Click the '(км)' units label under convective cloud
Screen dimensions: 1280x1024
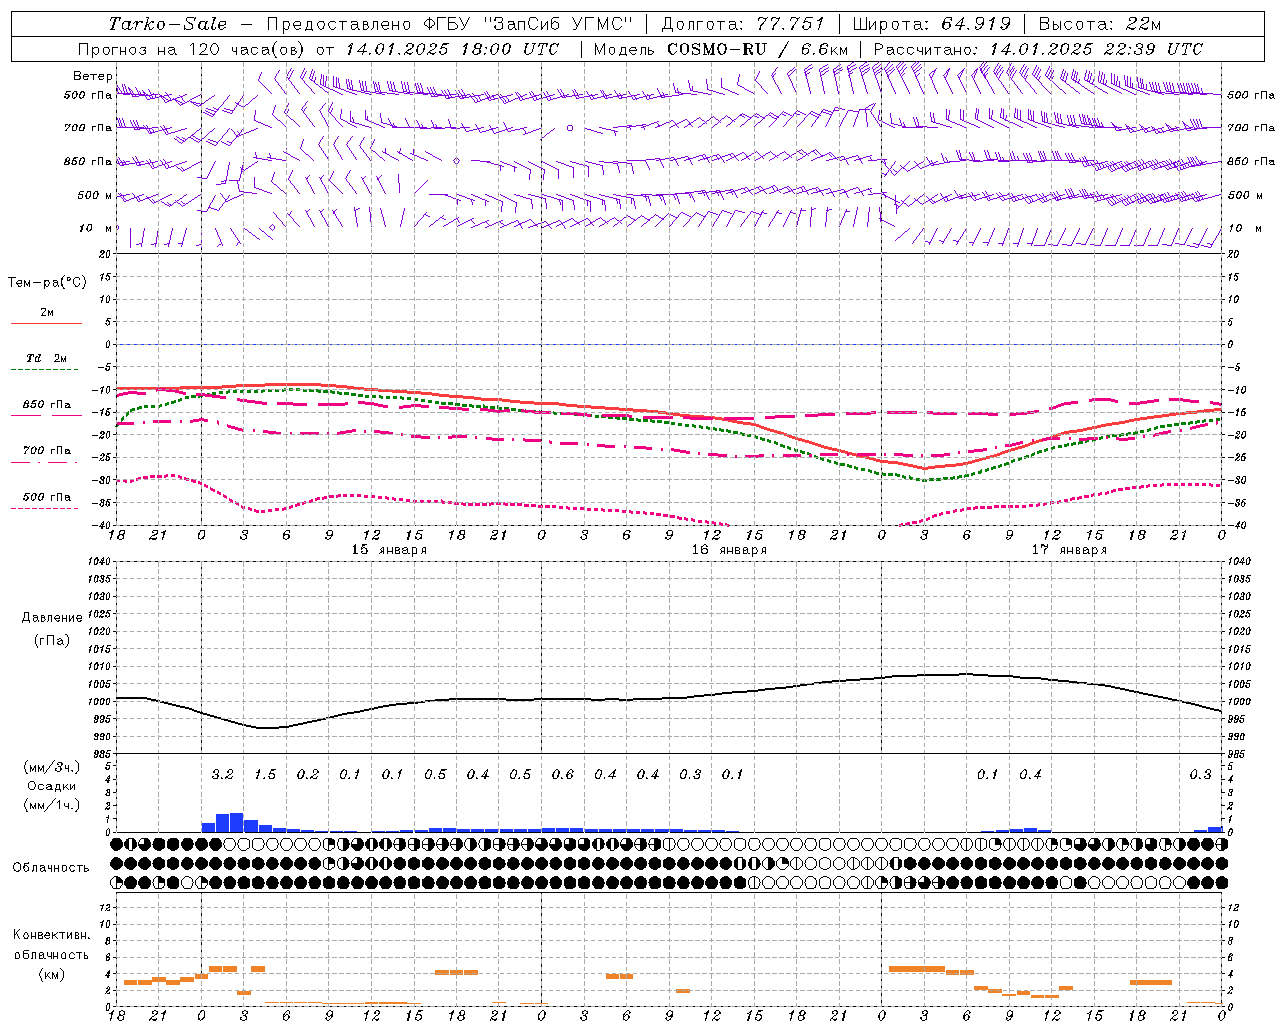pos(51,974)
